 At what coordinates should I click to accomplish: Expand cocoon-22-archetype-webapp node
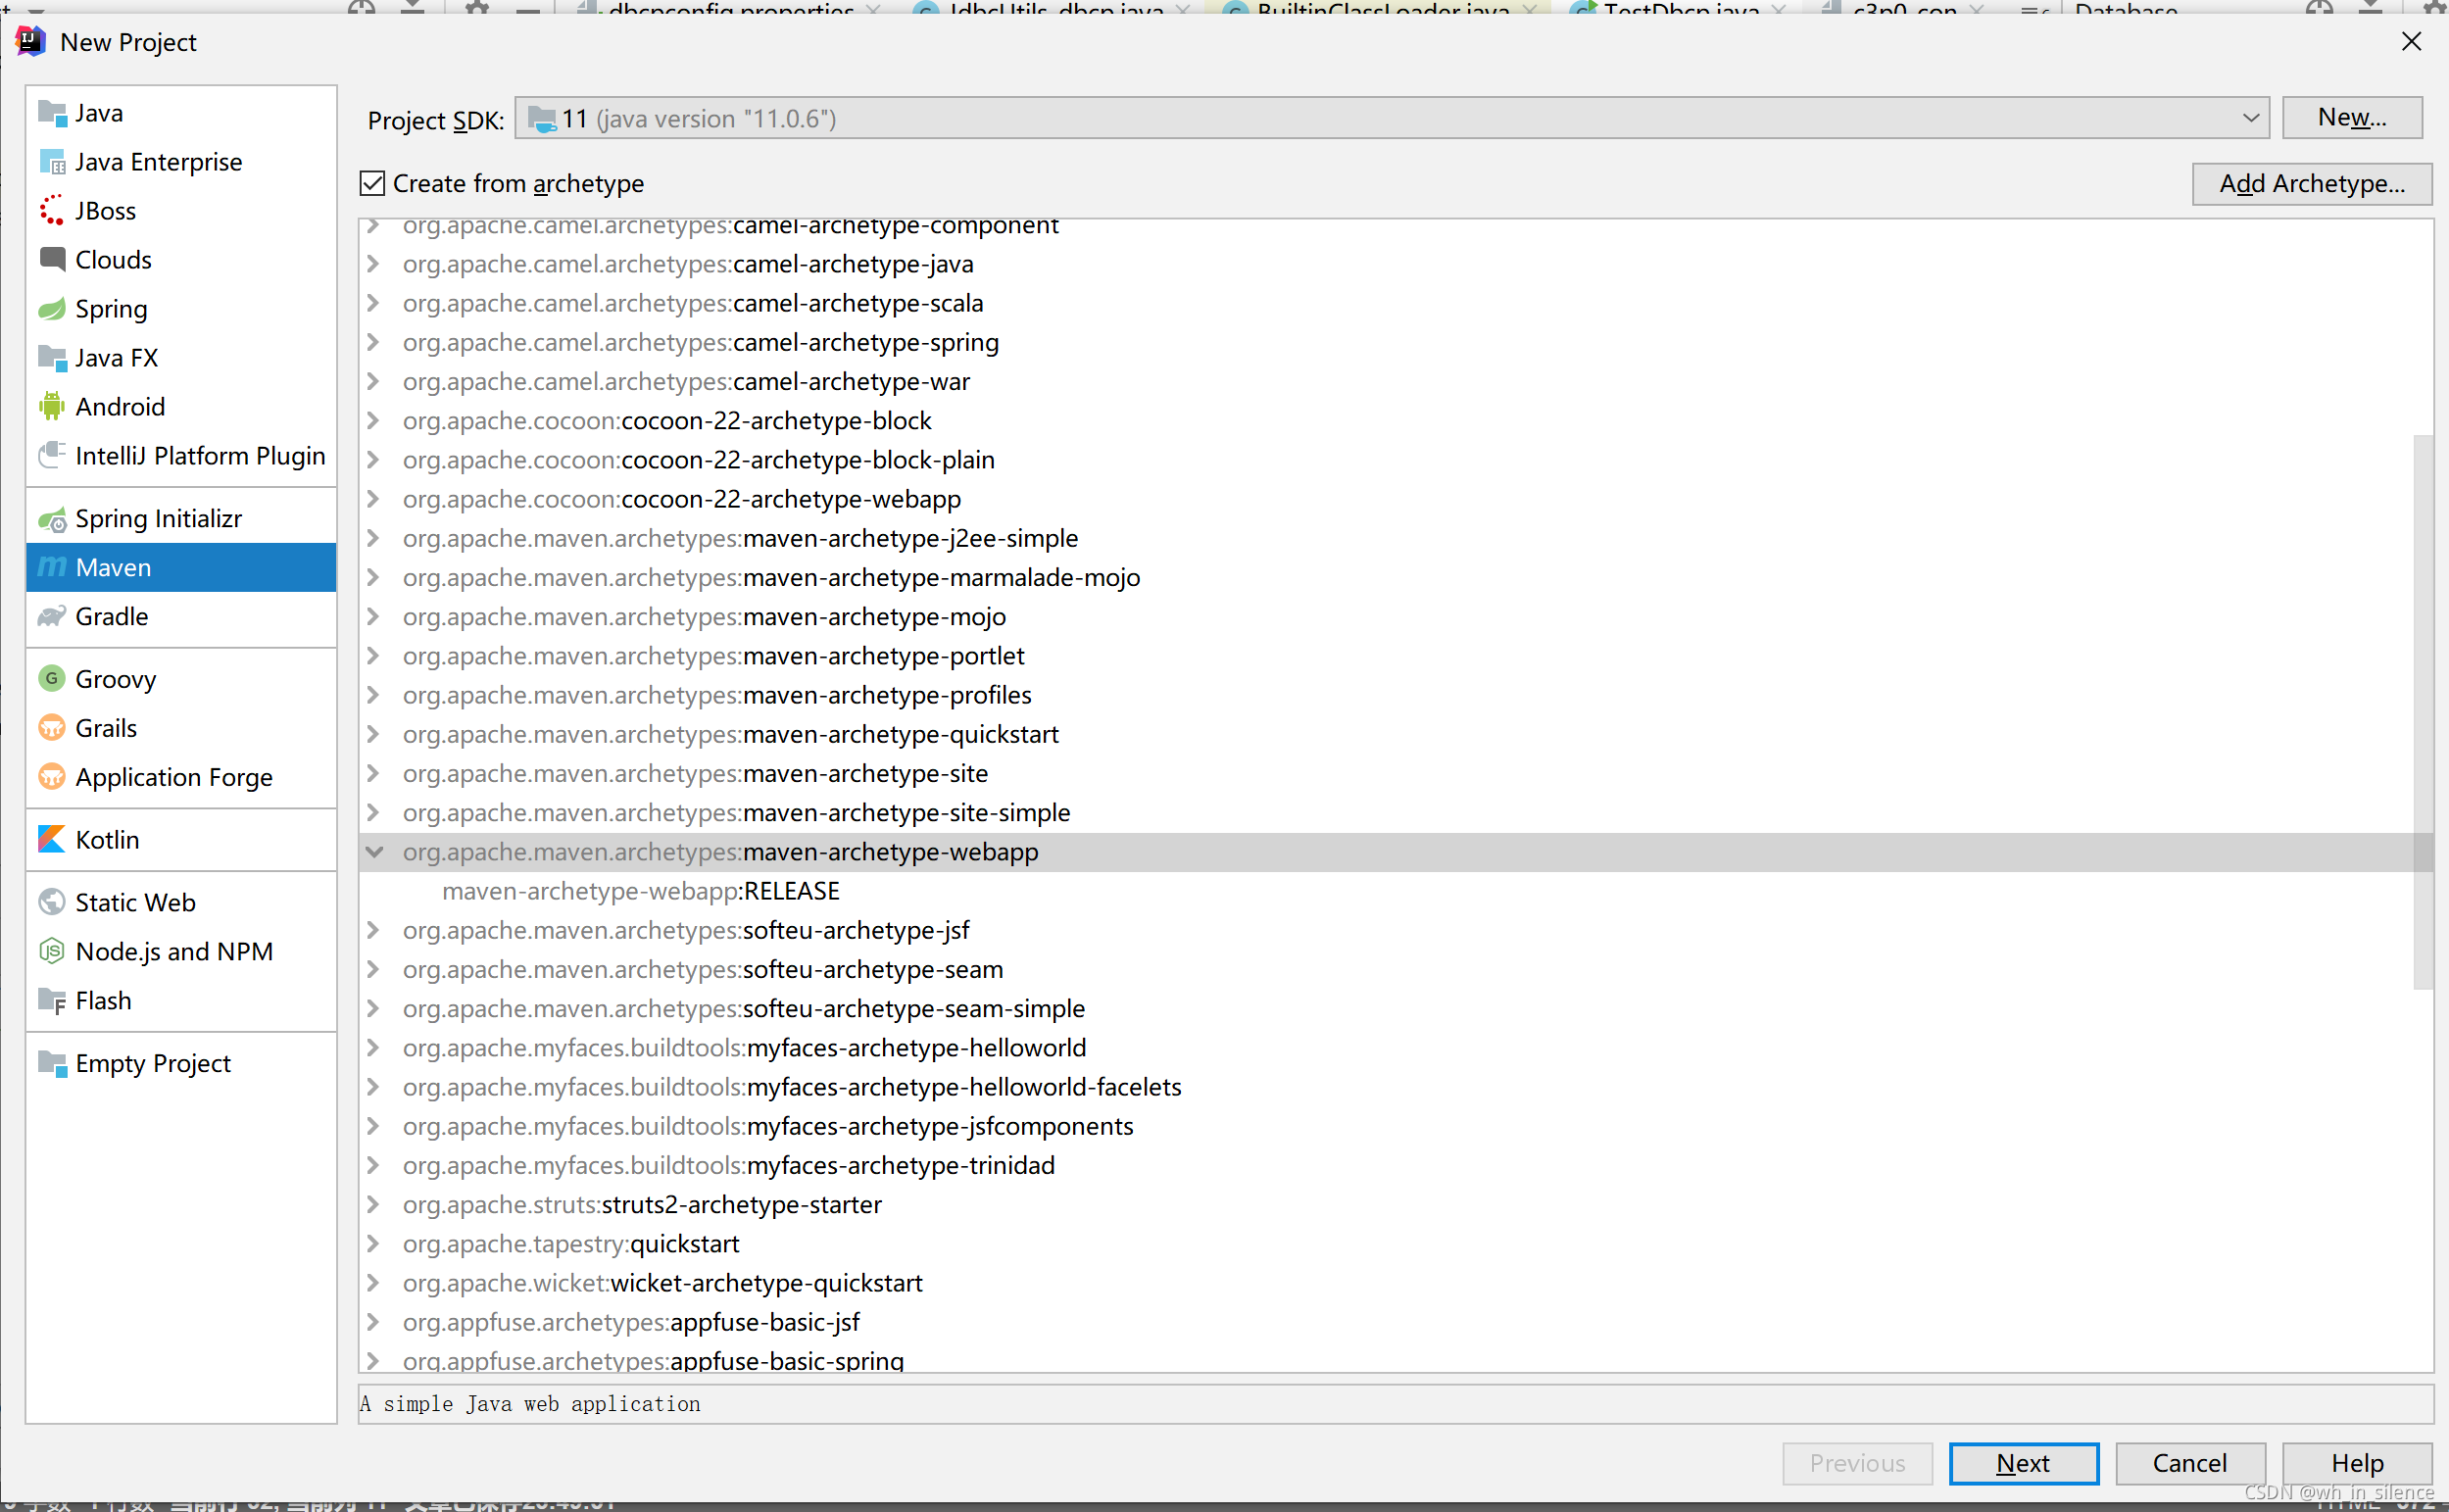[x=373, y=499]
